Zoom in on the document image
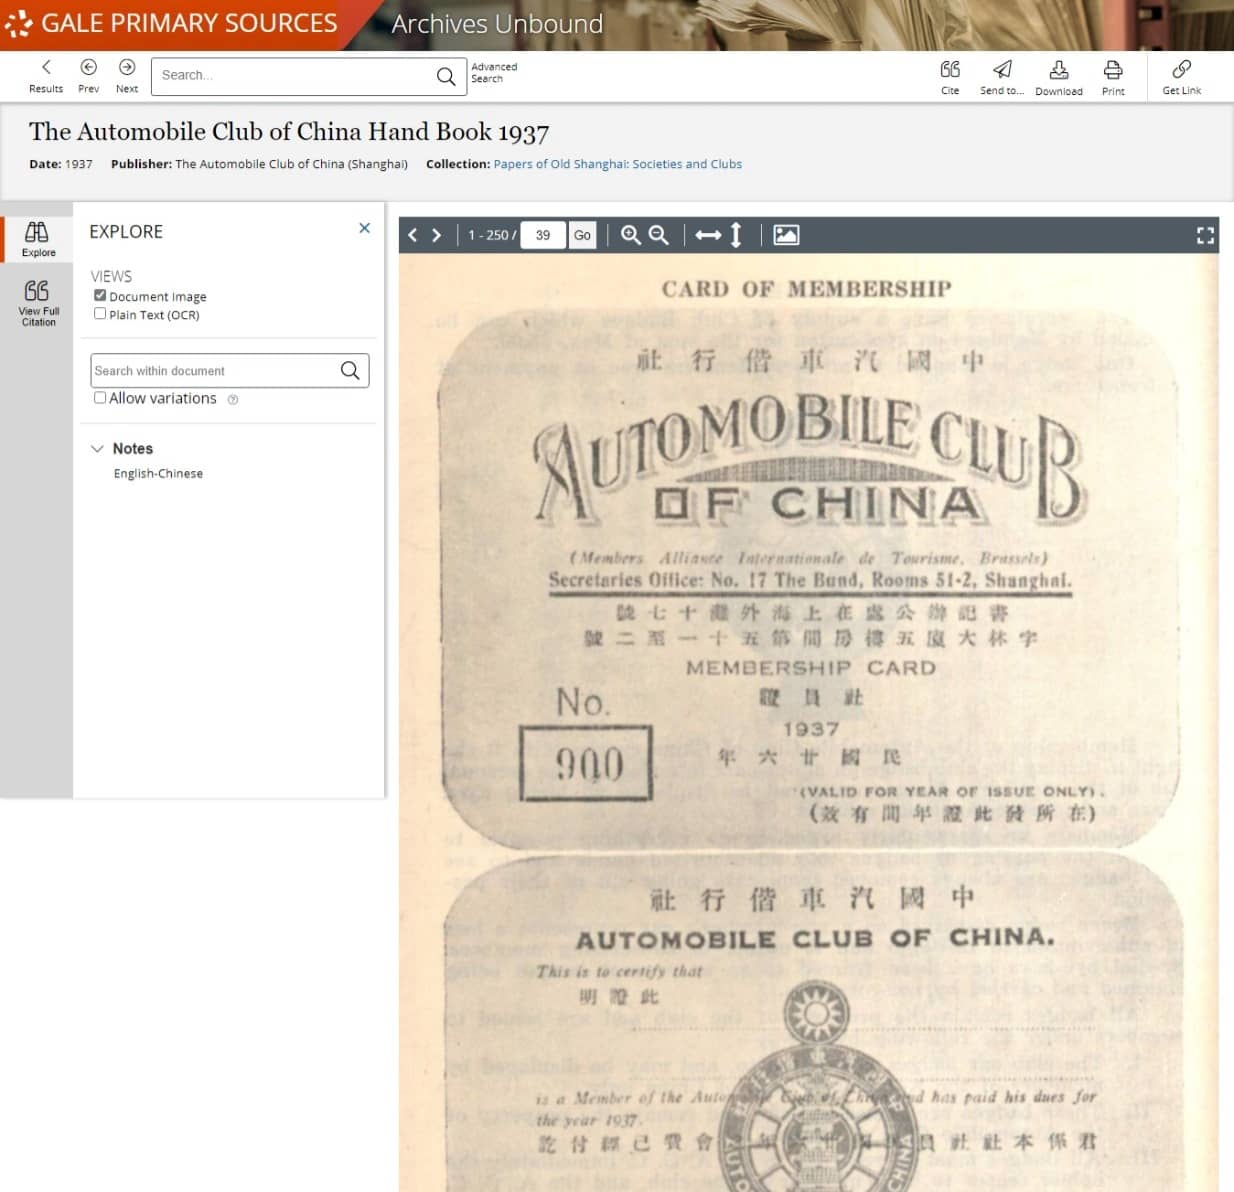 tap(631, 235)
